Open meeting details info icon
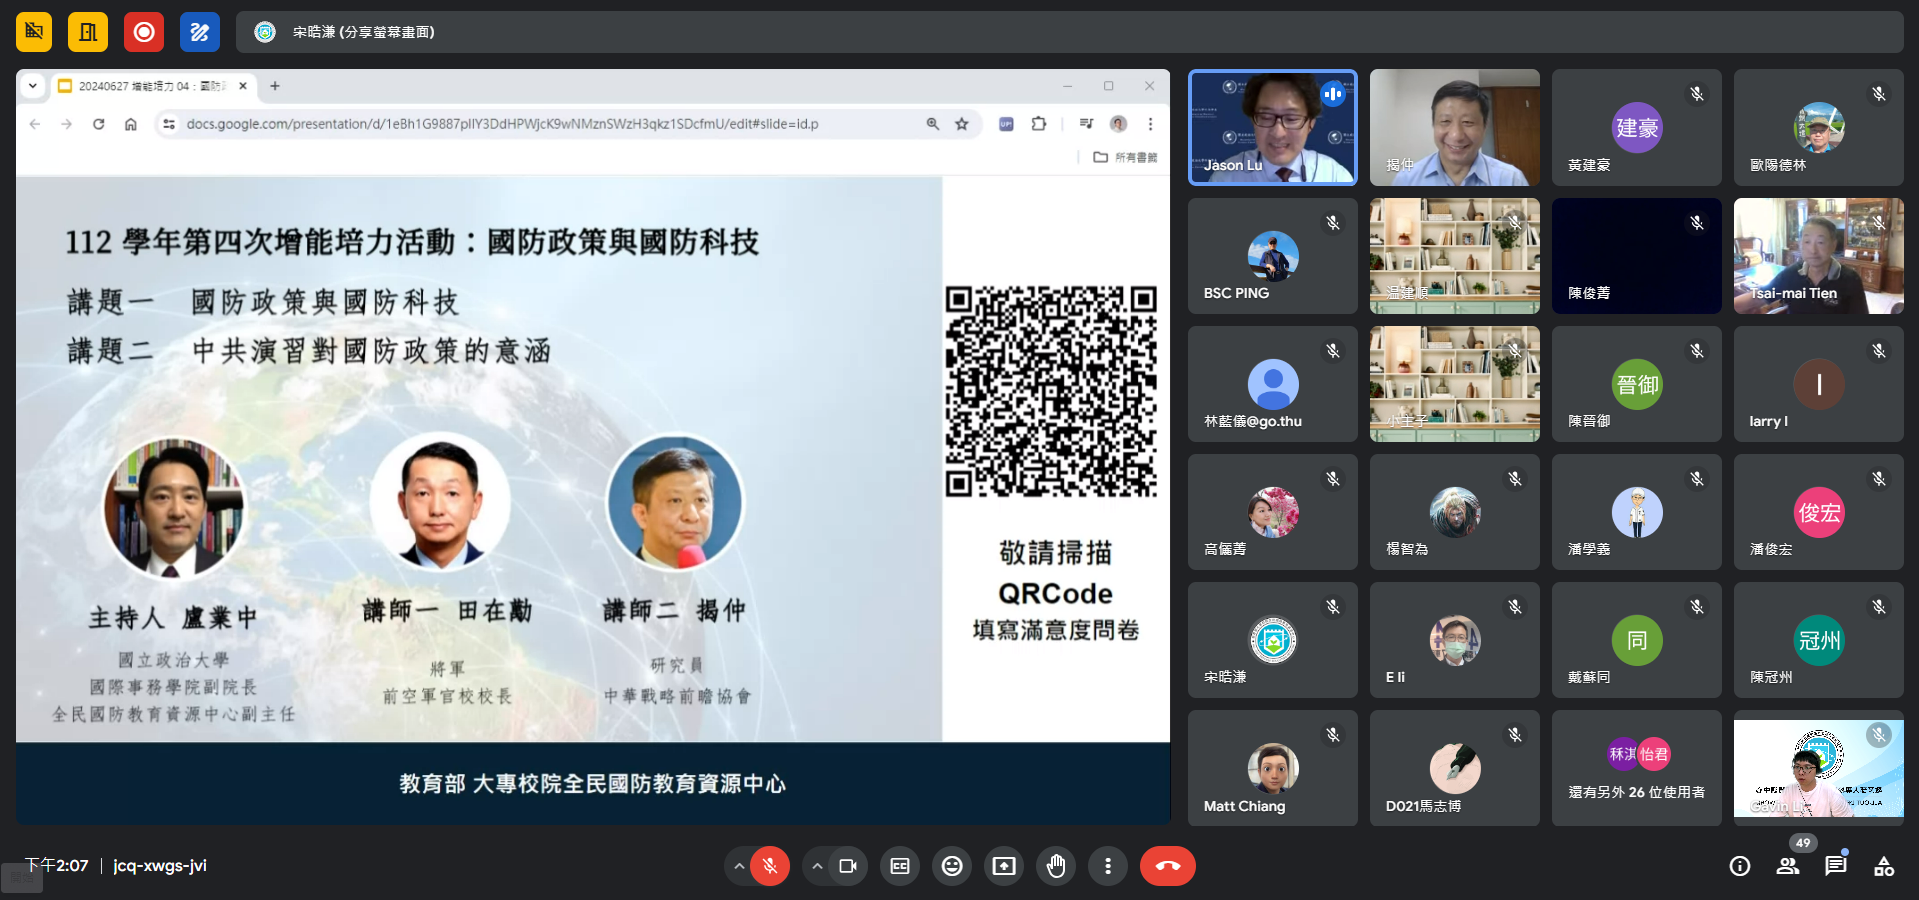The width and height of the screenshot is (1919, 900). coord(1740,866)
